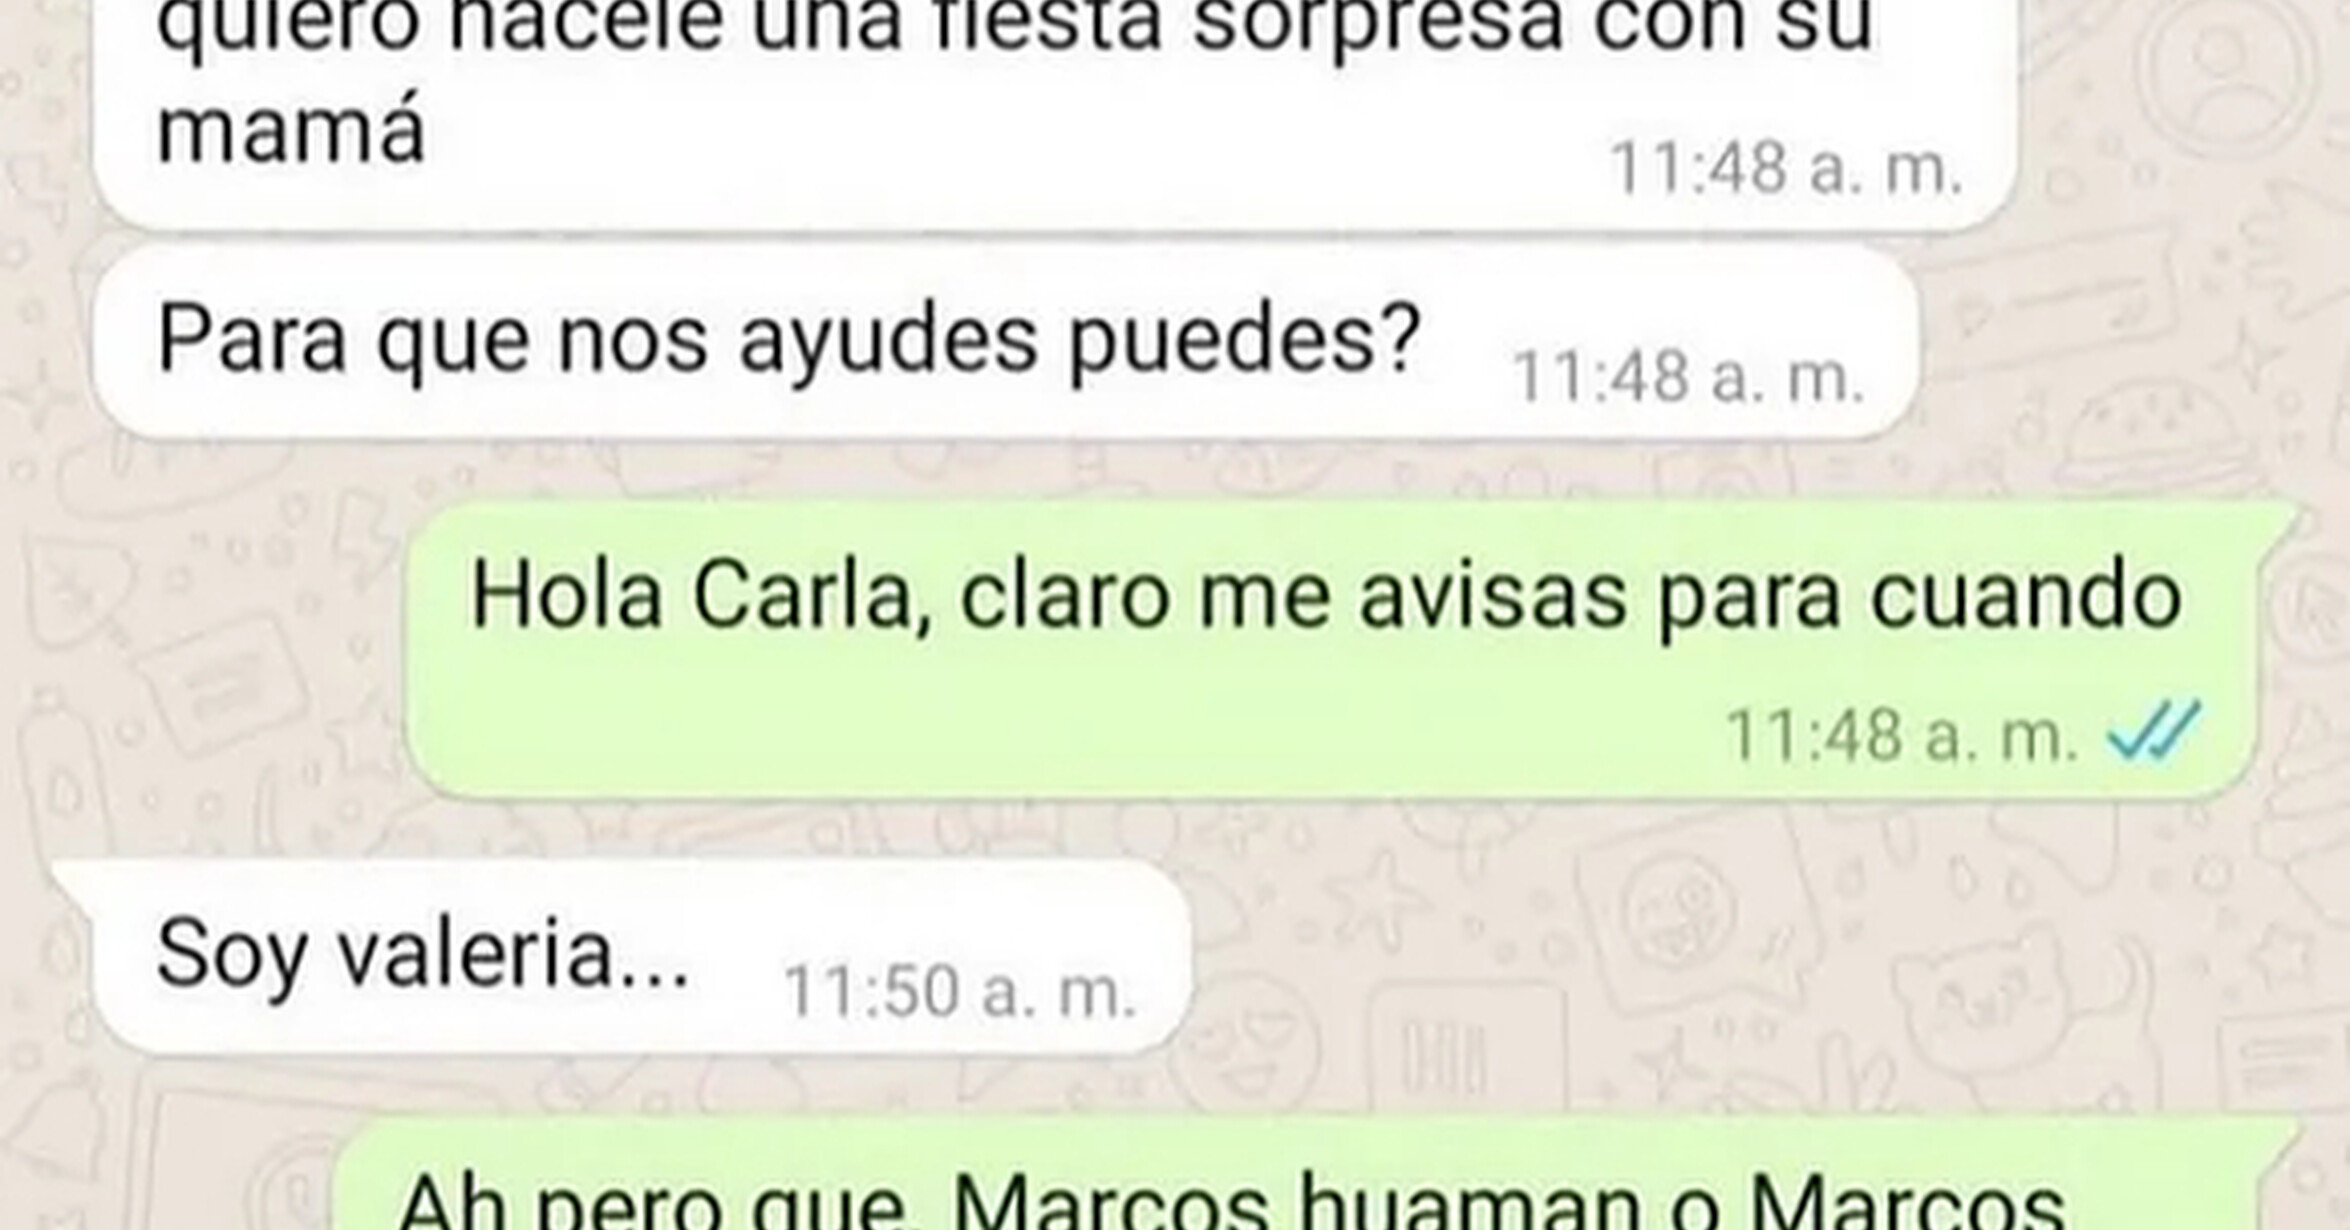Tap timestamp beside 'Para que nos ayudes puedes?'
This screenshot has height=1230, width=2350.
(x=1688, y=377)
